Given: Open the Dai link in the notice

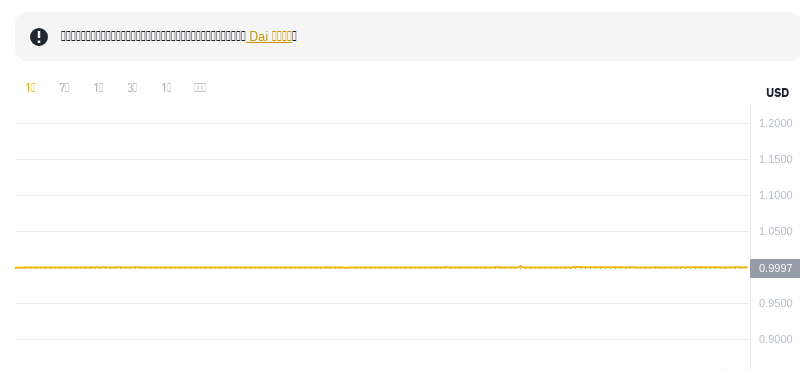Looking at the screenshot, I should point(269,36).
